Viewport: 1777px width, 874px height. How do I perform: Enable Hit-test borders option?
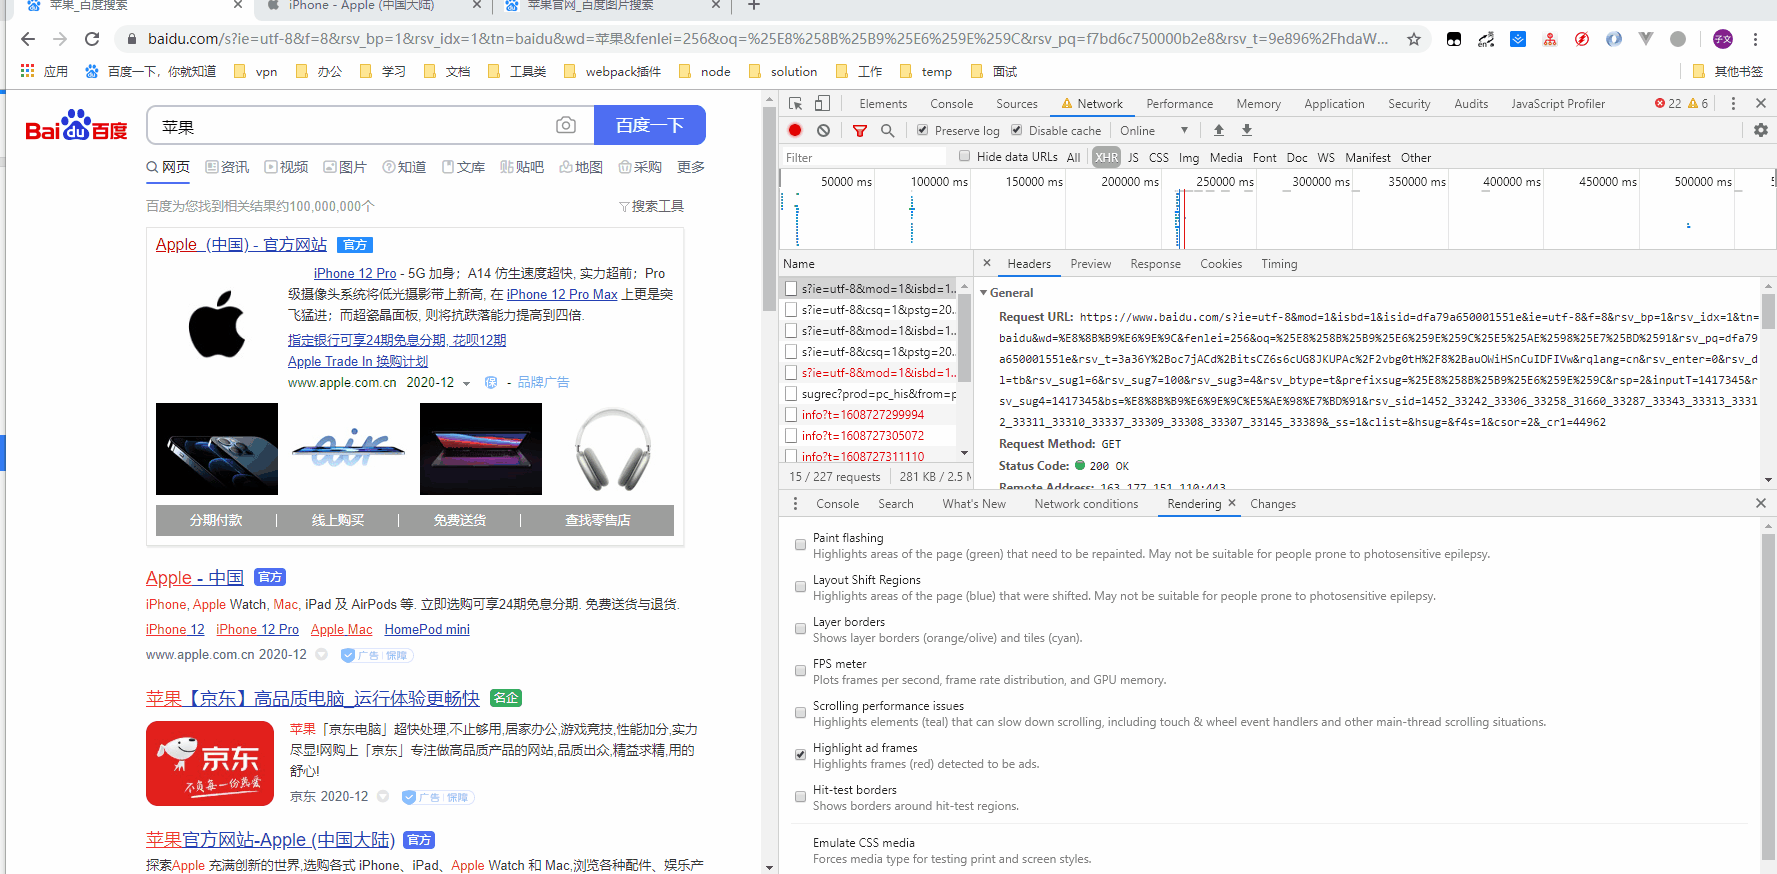coord(800,797)
